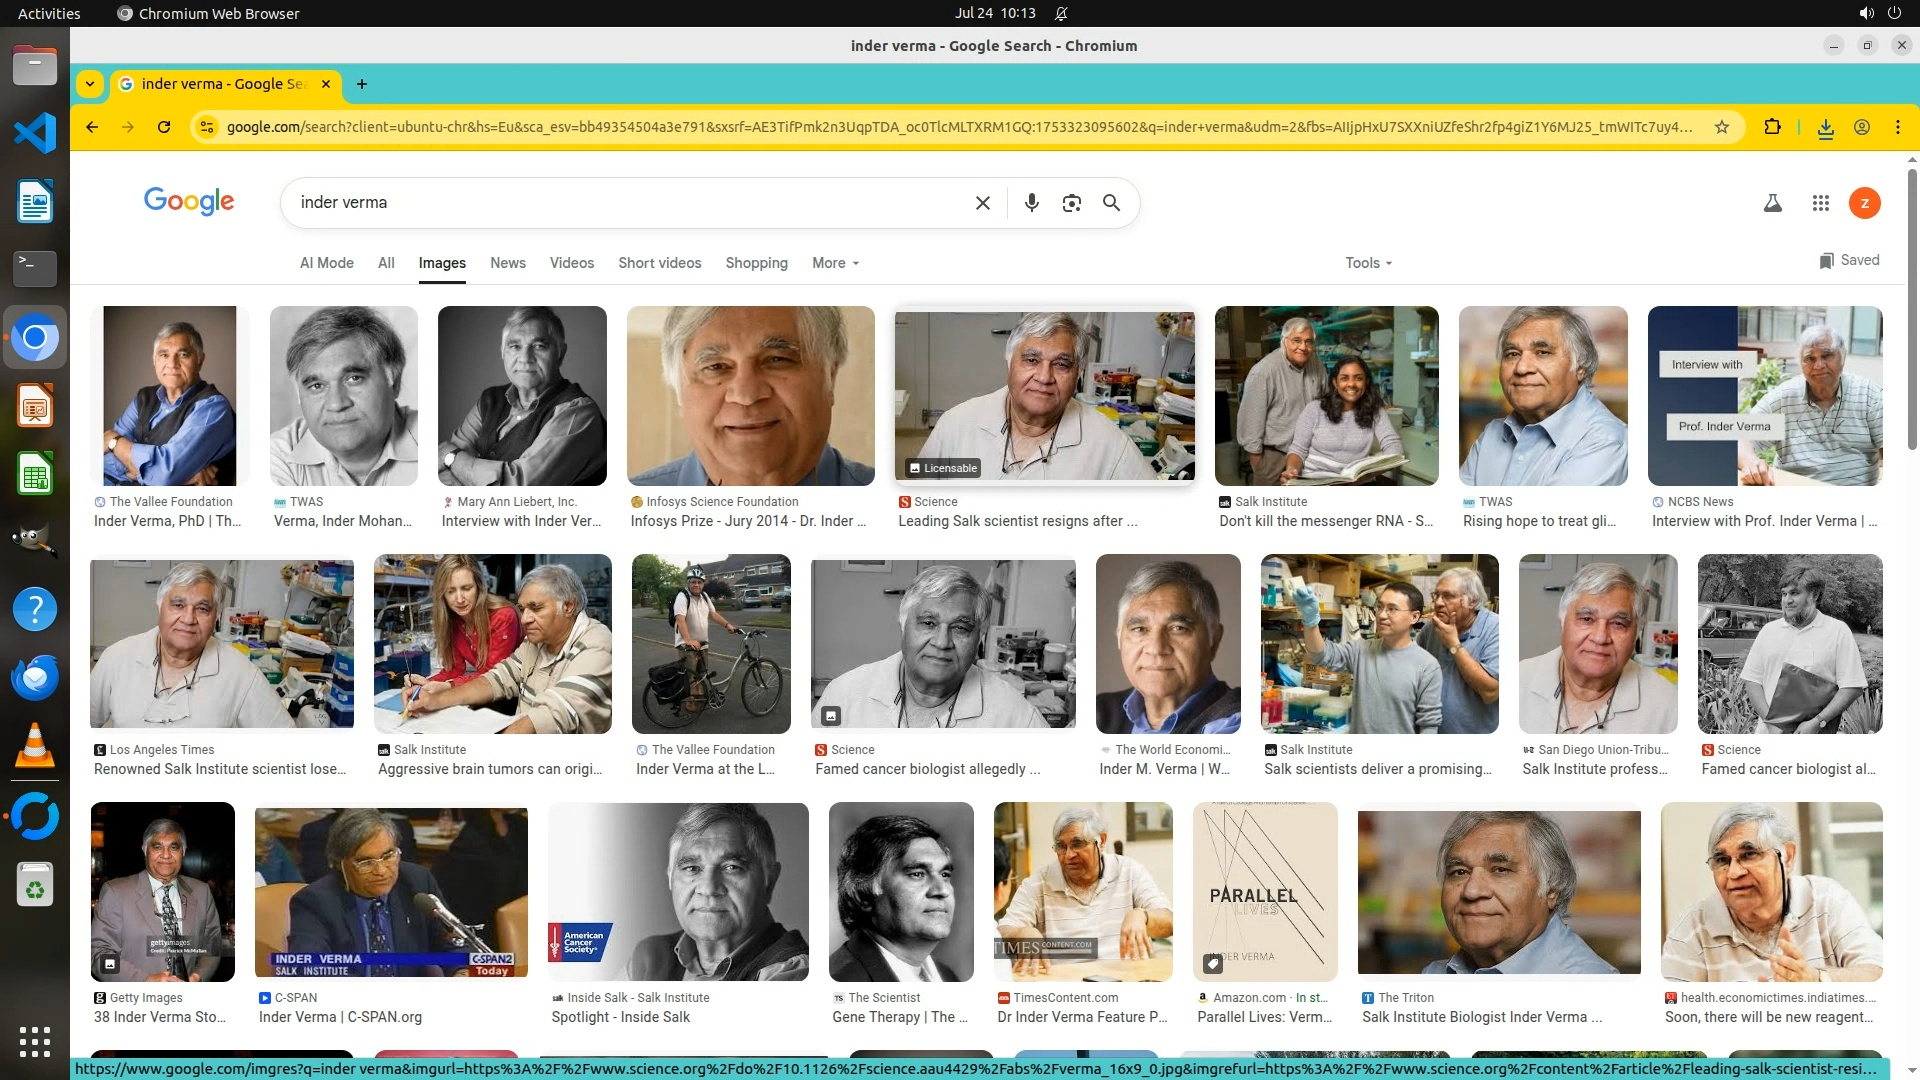1920x1080 pixels.
Task: Open the tab search chevron dropdown
Action: pyautogui.click(x=90, y=84)
